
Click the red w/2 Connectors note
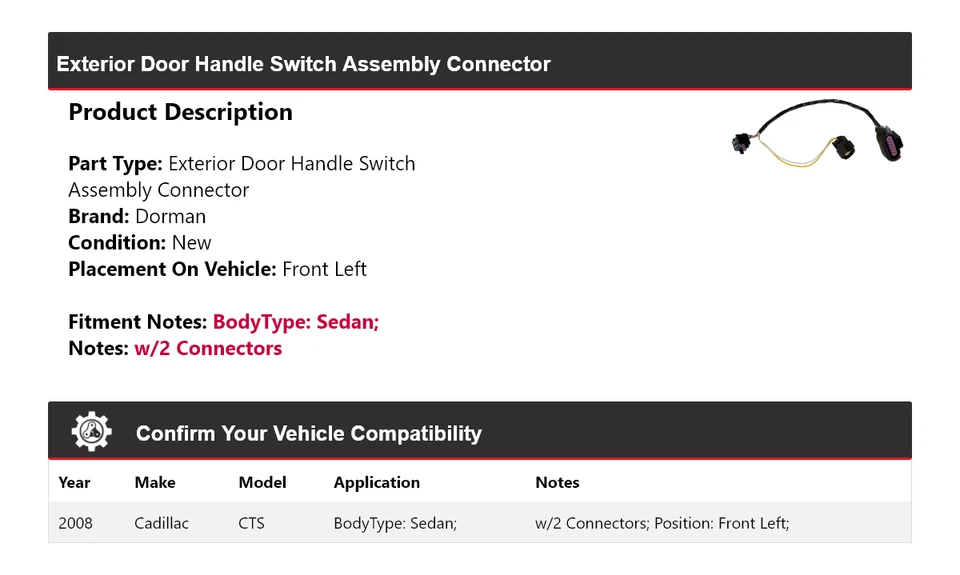click(x=208, y=348)
